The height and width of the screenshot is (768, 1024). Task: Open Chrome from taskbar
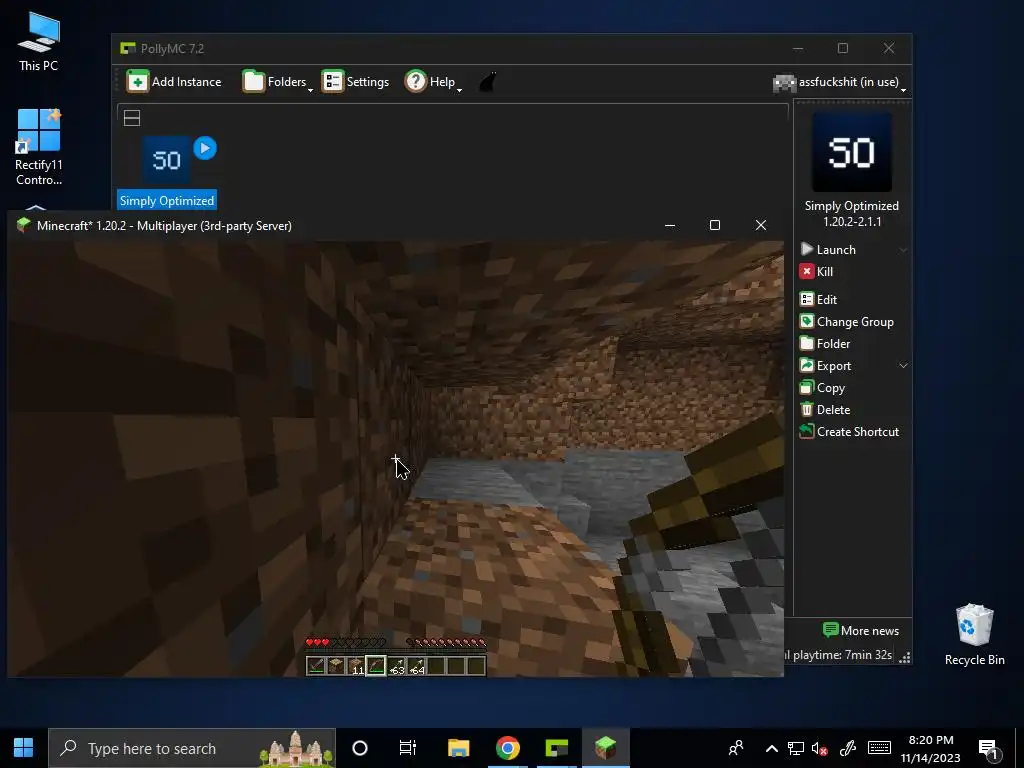point(507,748)
